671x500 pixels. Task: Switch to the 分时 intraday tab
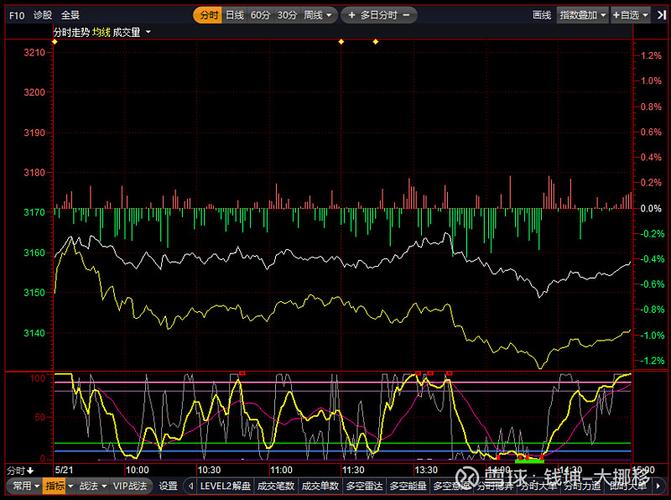tap(208, 15)
